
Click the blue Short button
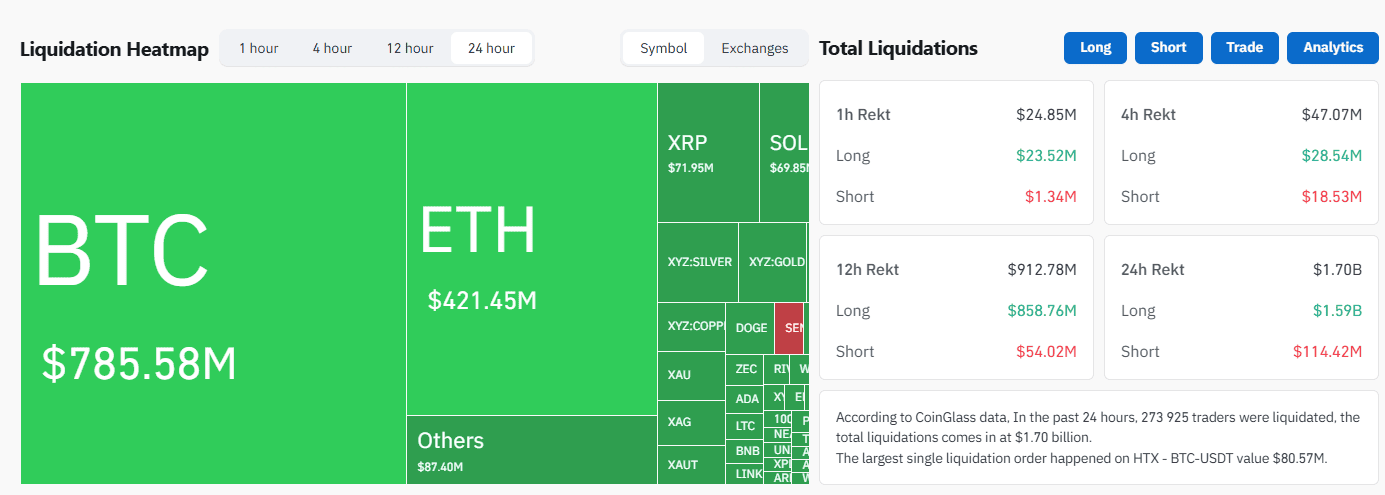(x=1168, y=48)
